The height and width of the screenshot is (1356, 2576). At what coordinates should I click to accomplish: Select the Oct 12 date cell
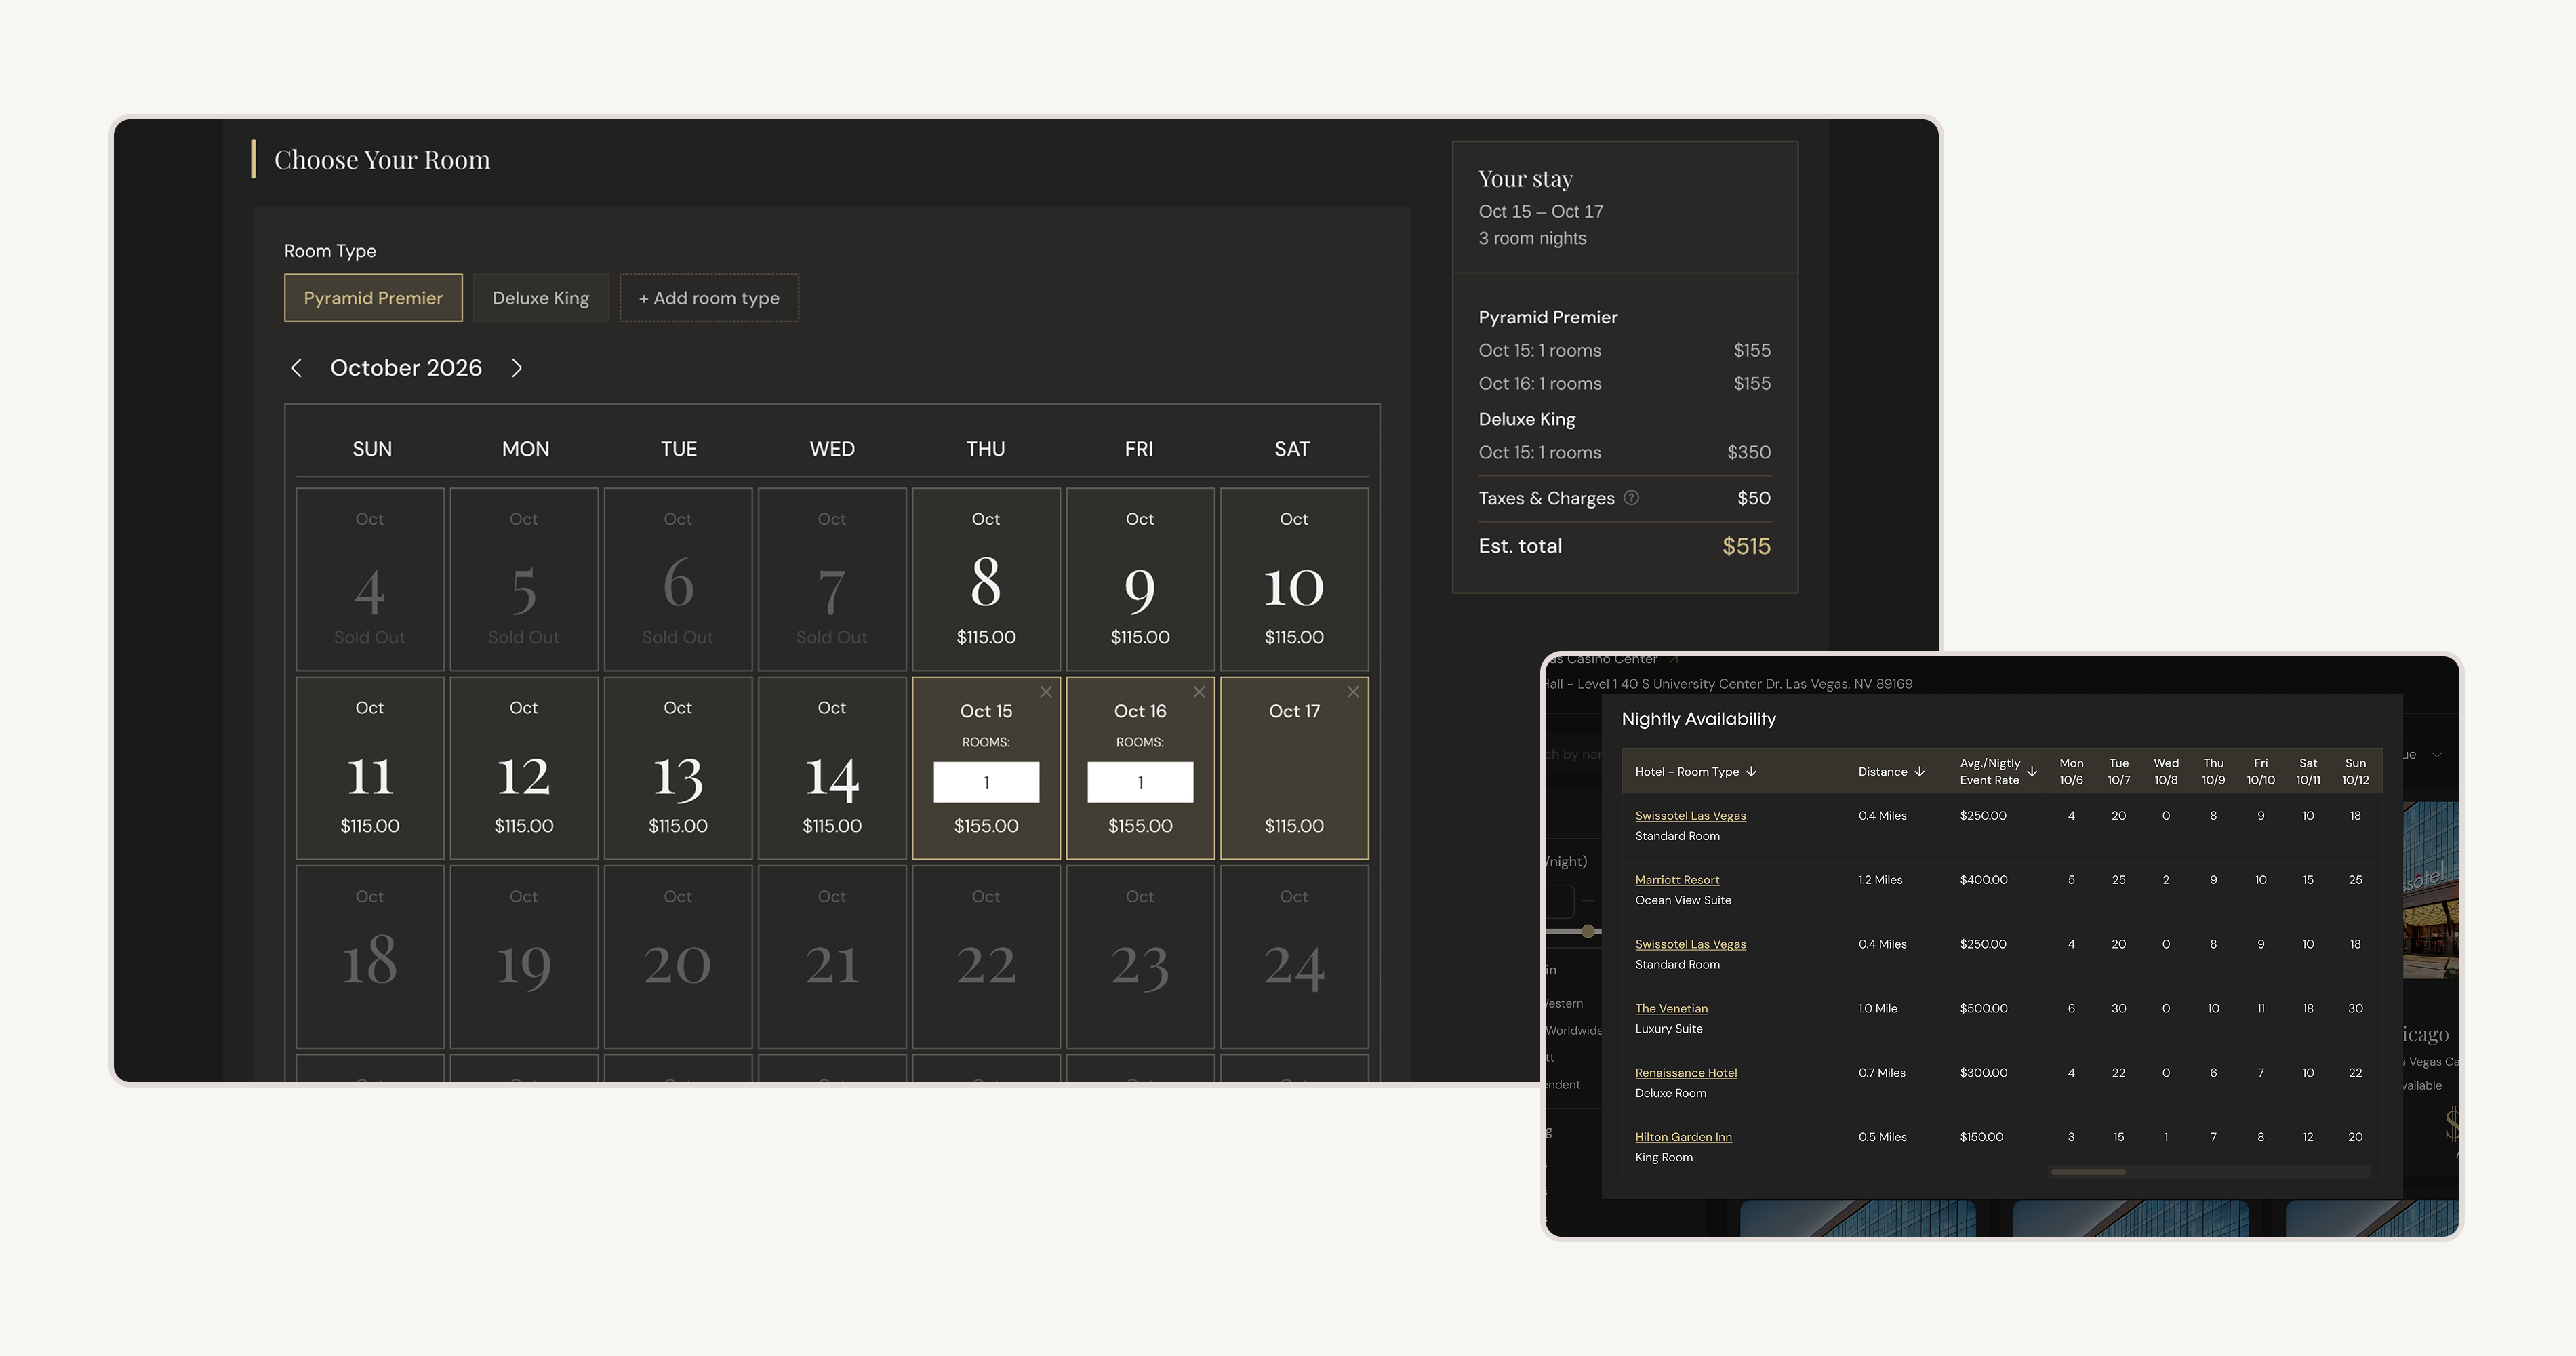[x=524, y=768]
